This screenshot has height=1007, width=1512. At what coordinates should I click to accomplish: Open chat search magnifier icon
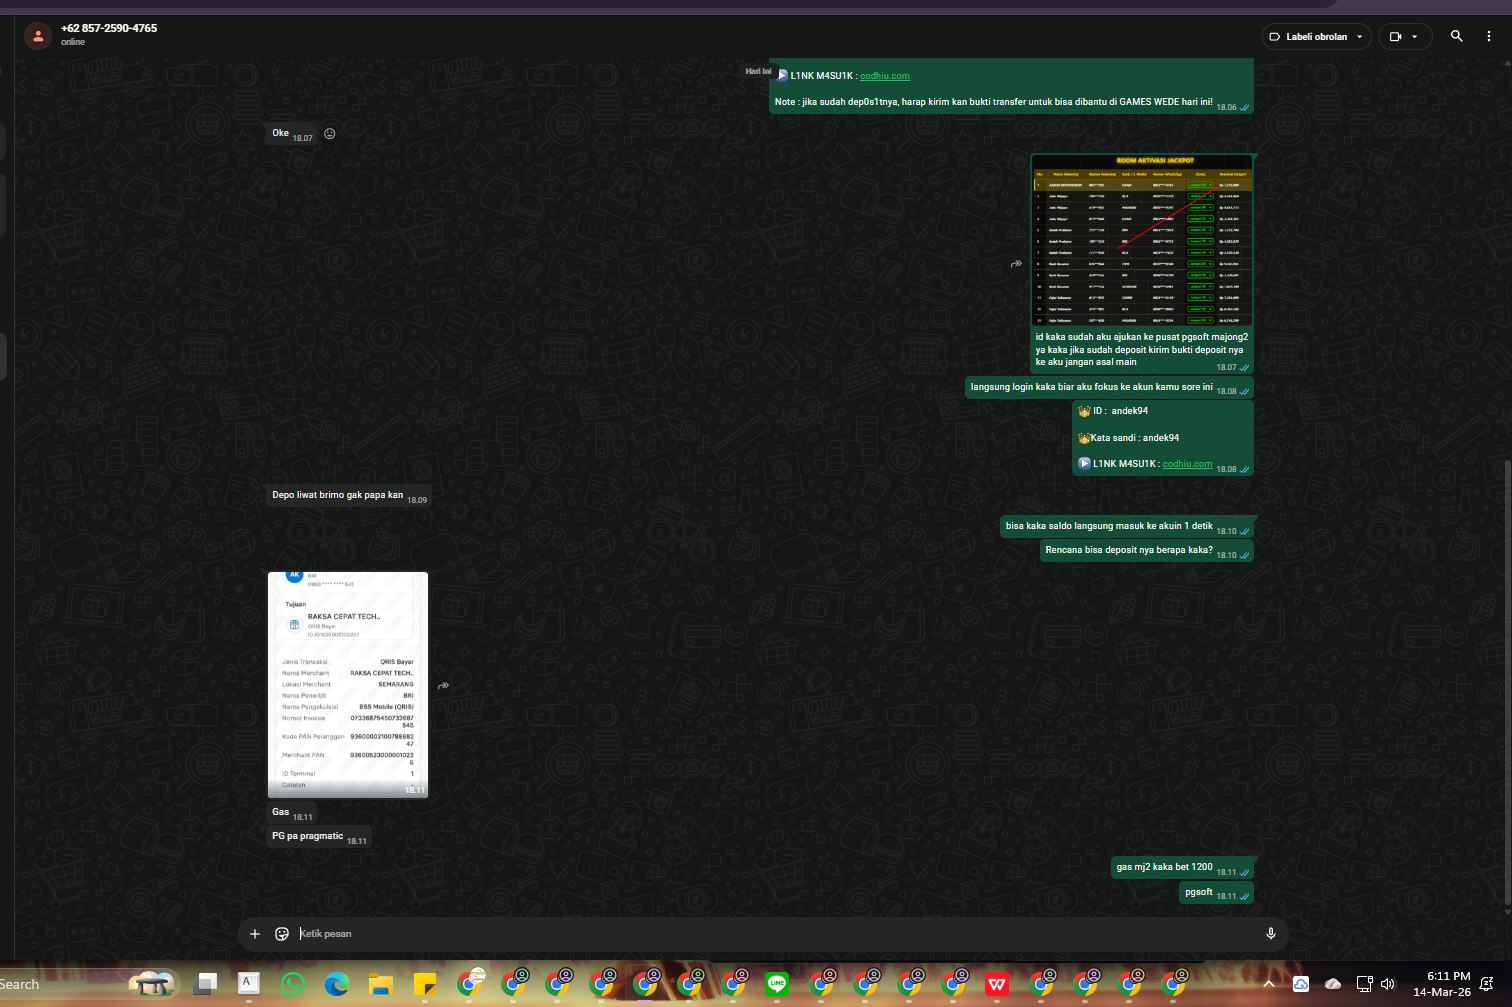(x=1456, y=36)
